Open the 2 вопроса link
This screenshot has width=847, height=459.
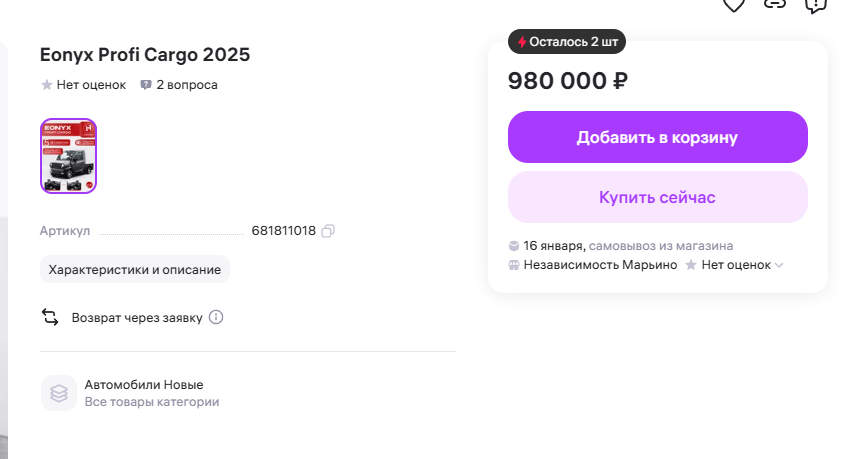pyautogui.click(x=187, y=85)
